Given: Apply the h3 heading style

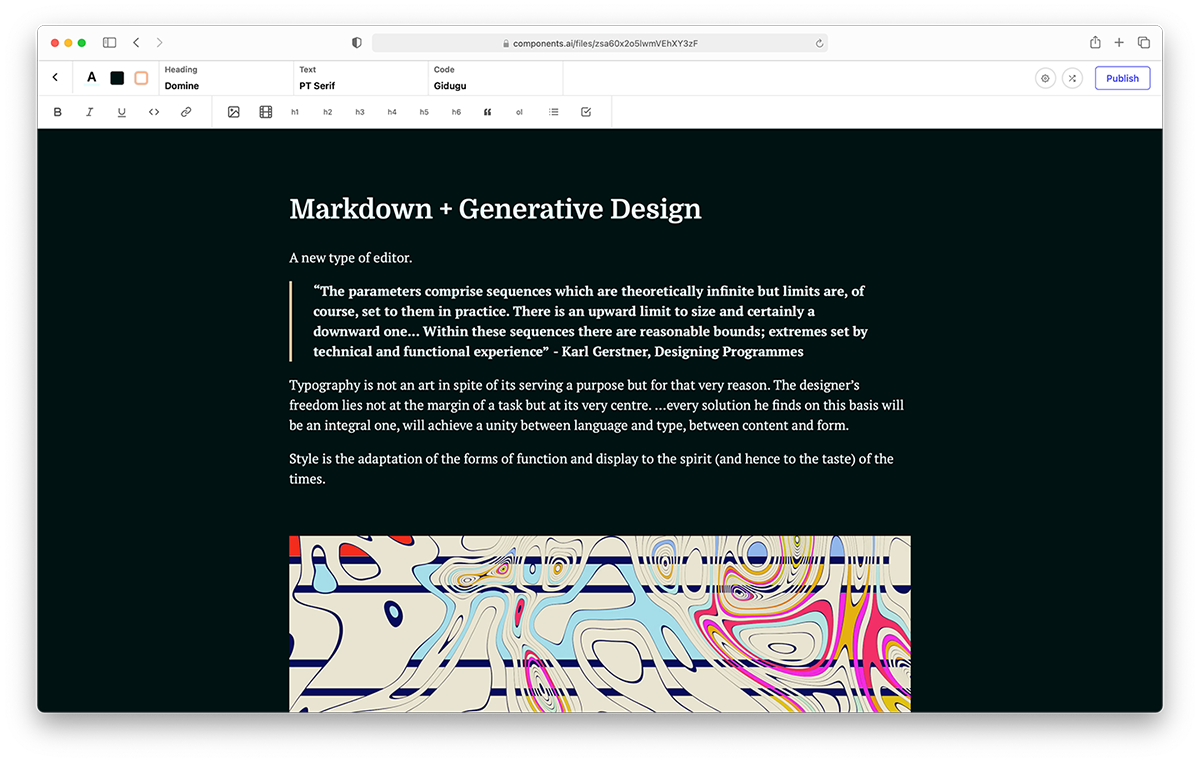Looking at the screenshot, I should 359,112.
